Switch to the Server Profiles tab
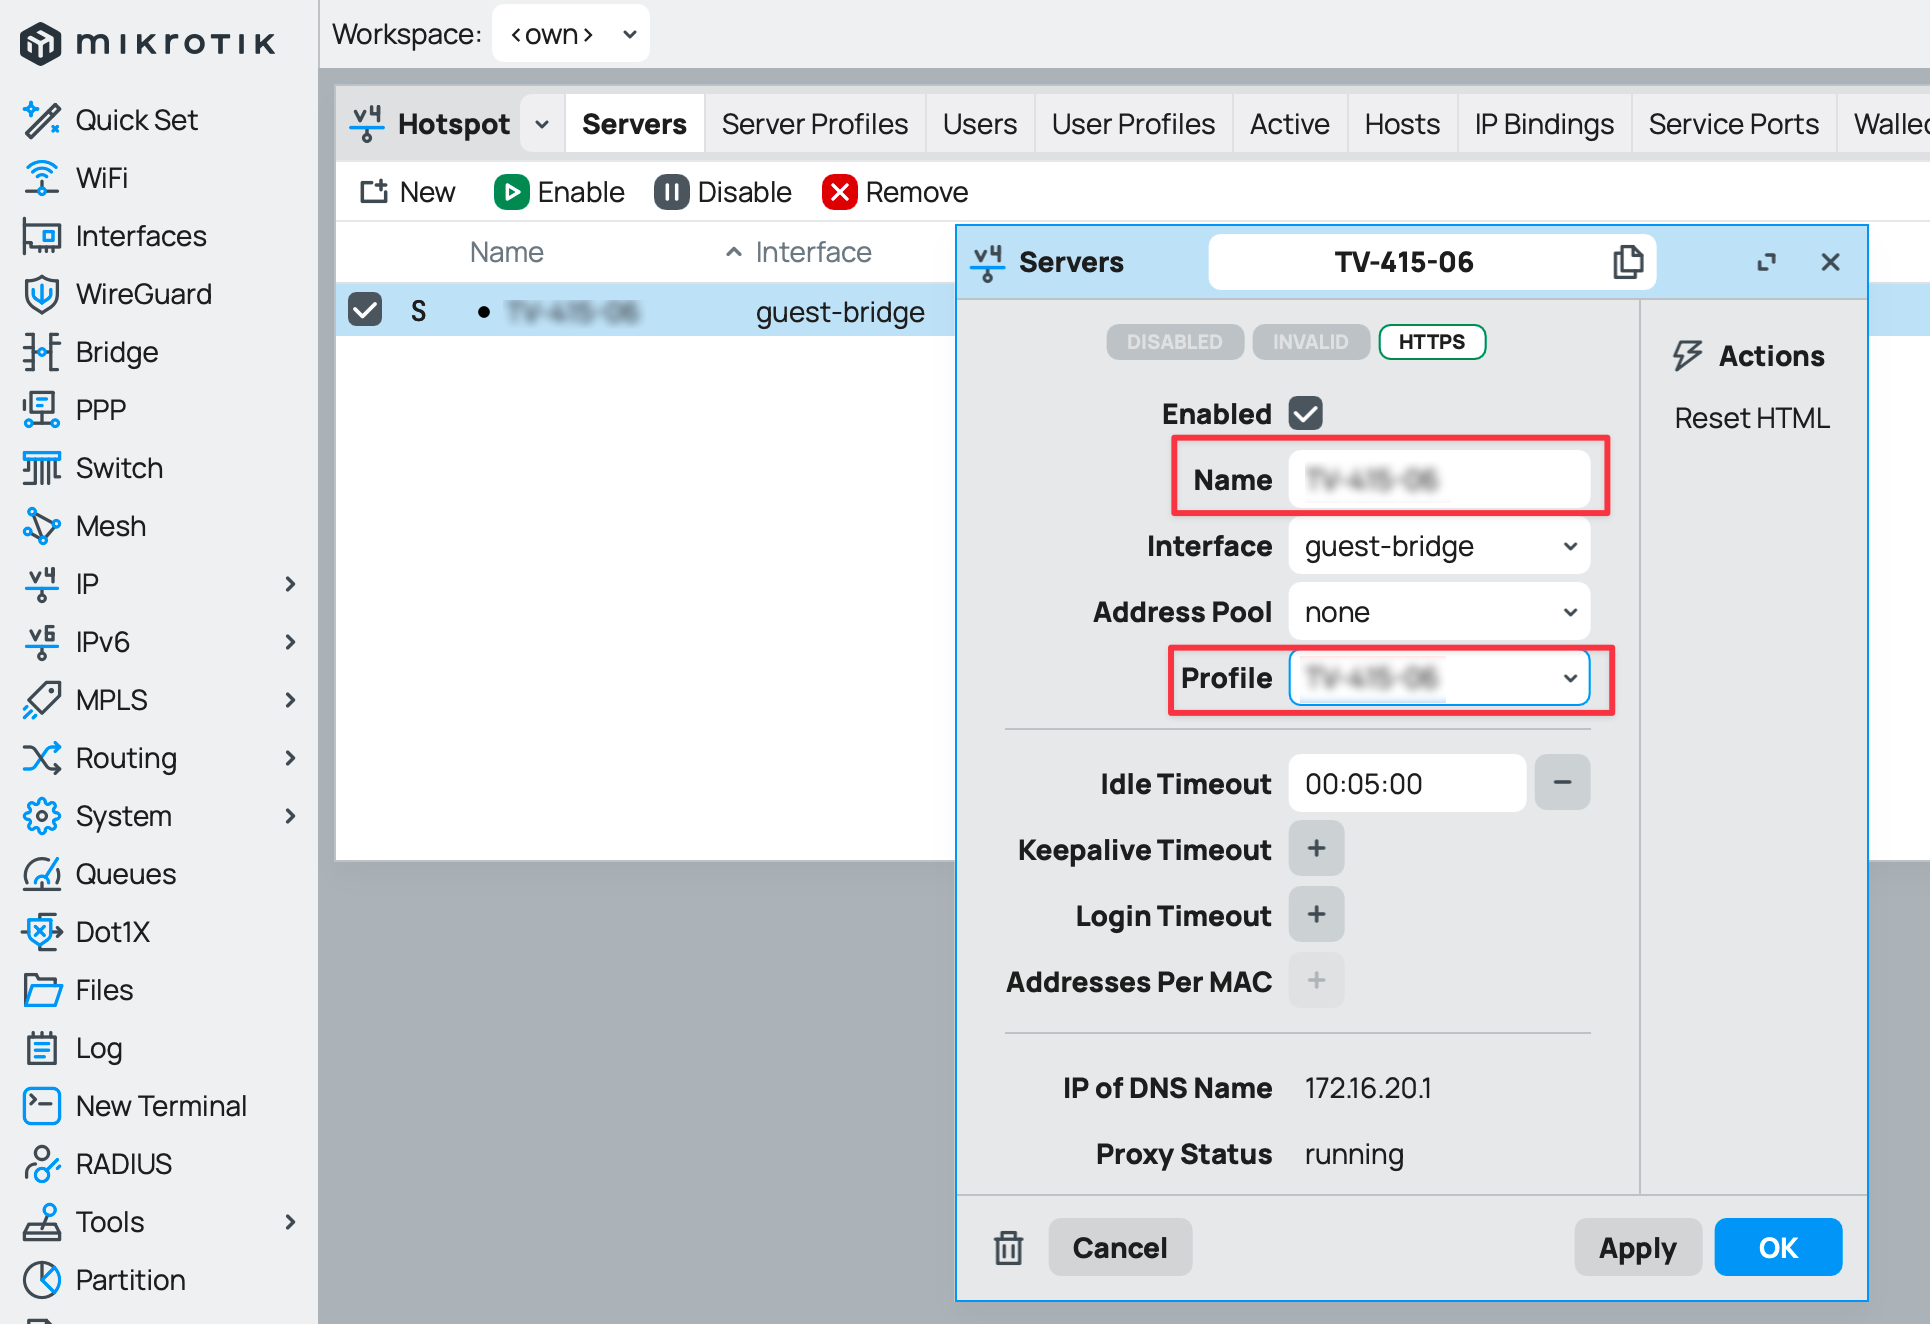The width and height of the screenshot is (1930, 1324). tap(815, 124)
